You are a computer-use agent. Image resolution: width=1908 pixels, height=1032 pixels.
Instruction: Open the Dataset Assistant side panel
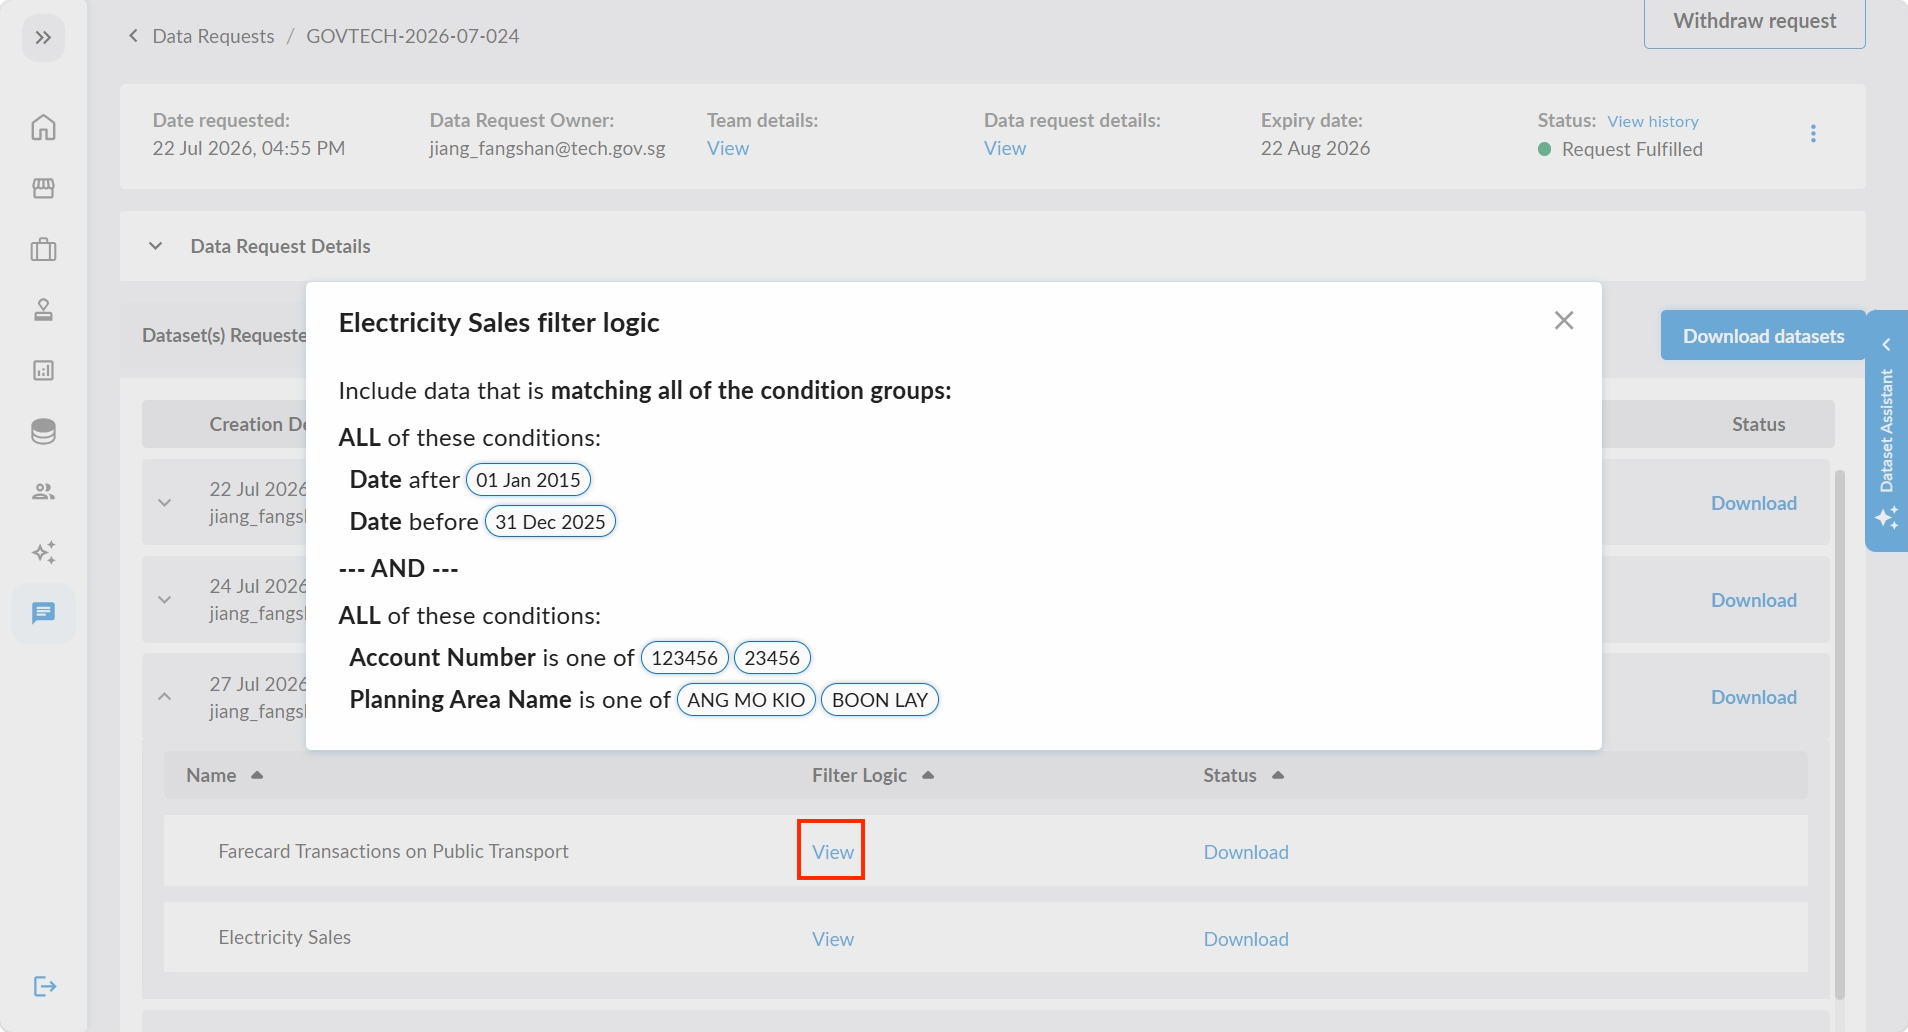point(1887,431)
